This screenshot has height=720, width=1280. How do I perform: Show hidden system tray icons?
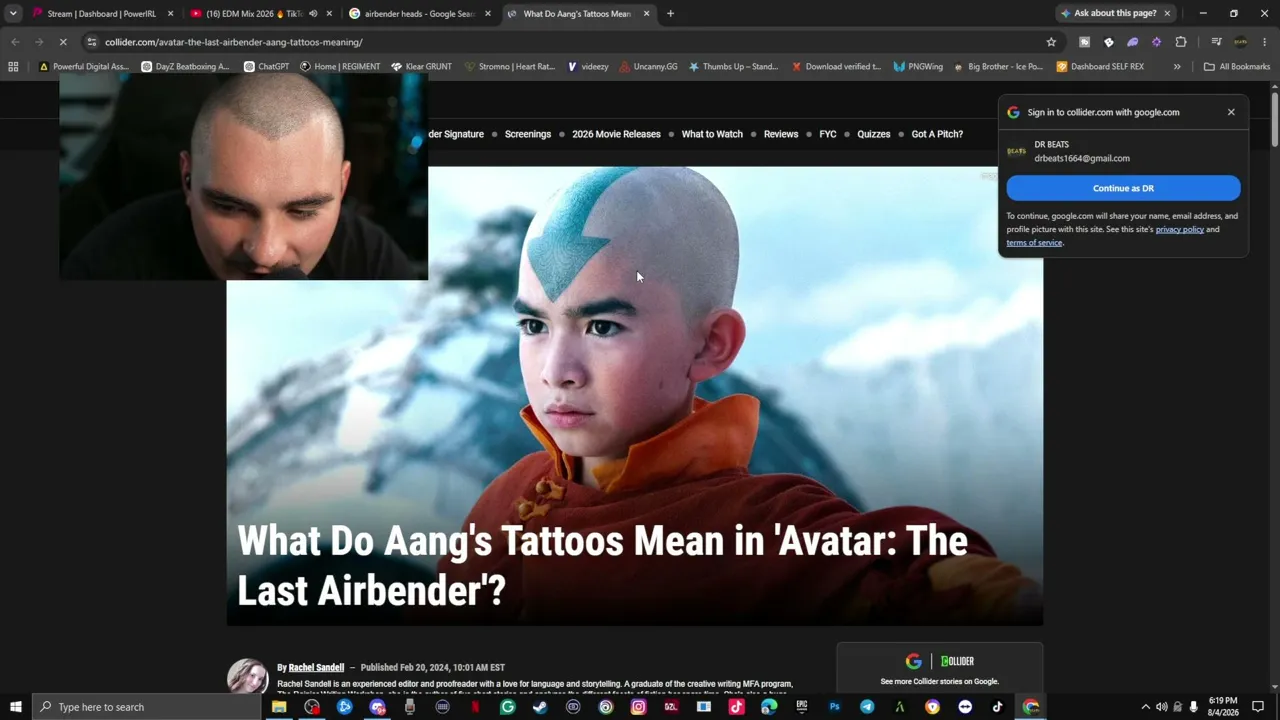1146,707
